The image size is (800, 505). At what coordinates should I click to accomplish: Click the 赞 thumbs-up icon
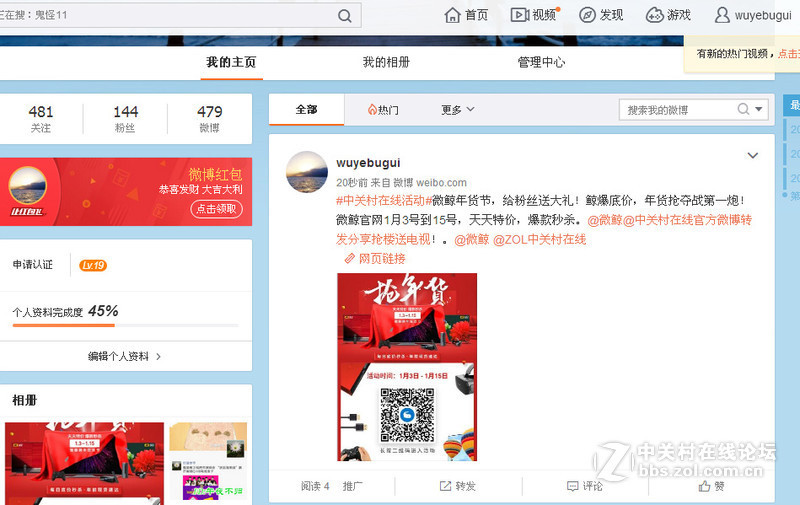(x=704, y=486)
